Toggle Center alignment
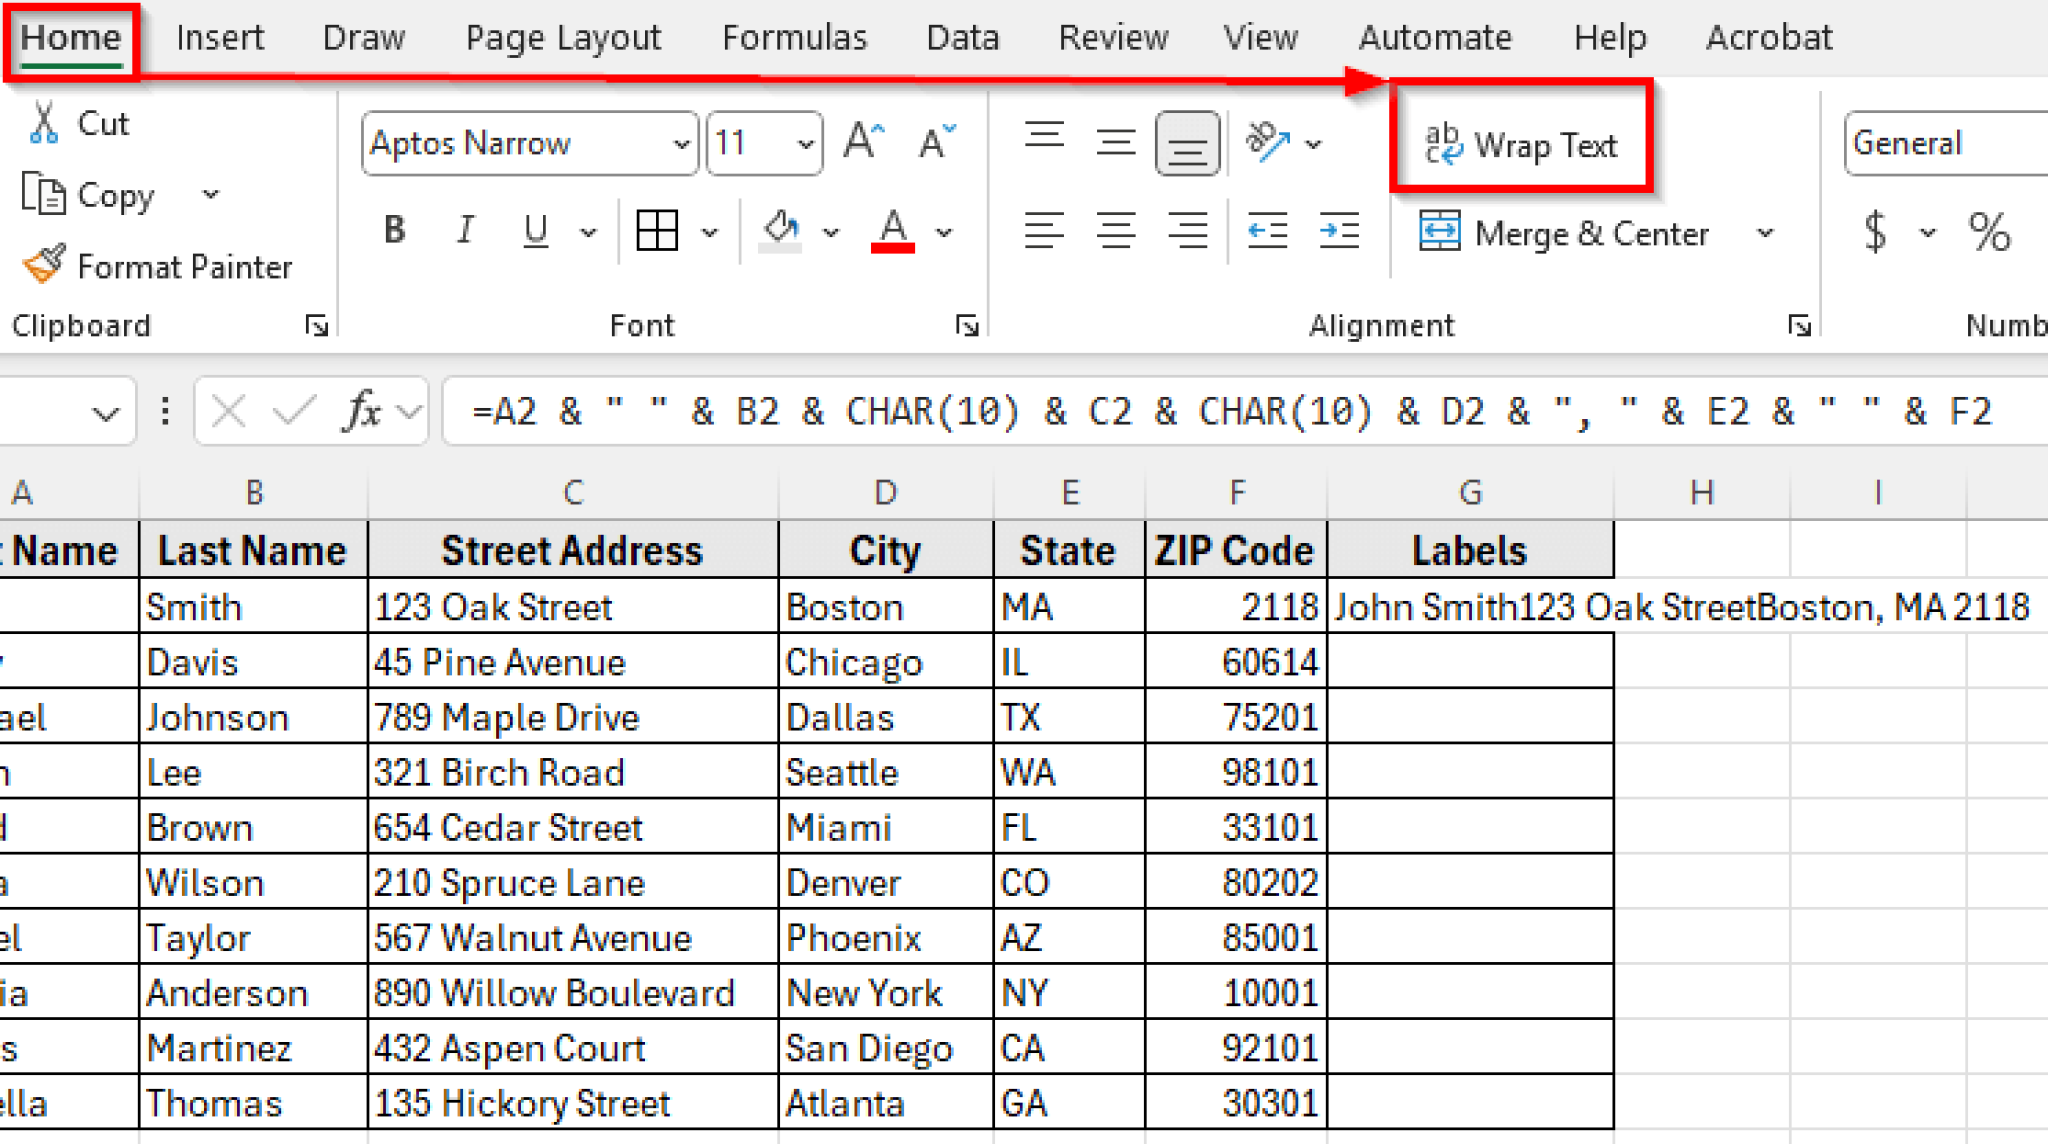2048x1144 pixels. (1113, 230)
